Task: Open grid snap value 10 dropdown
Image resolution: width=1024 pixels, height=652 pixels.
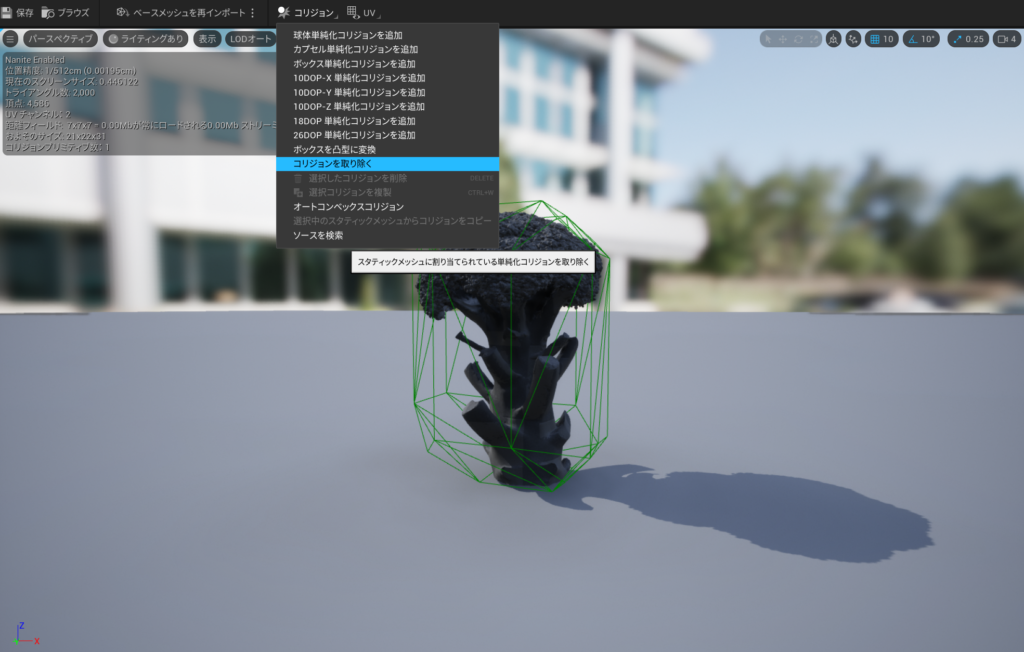Action: click(x=888, y=39)
